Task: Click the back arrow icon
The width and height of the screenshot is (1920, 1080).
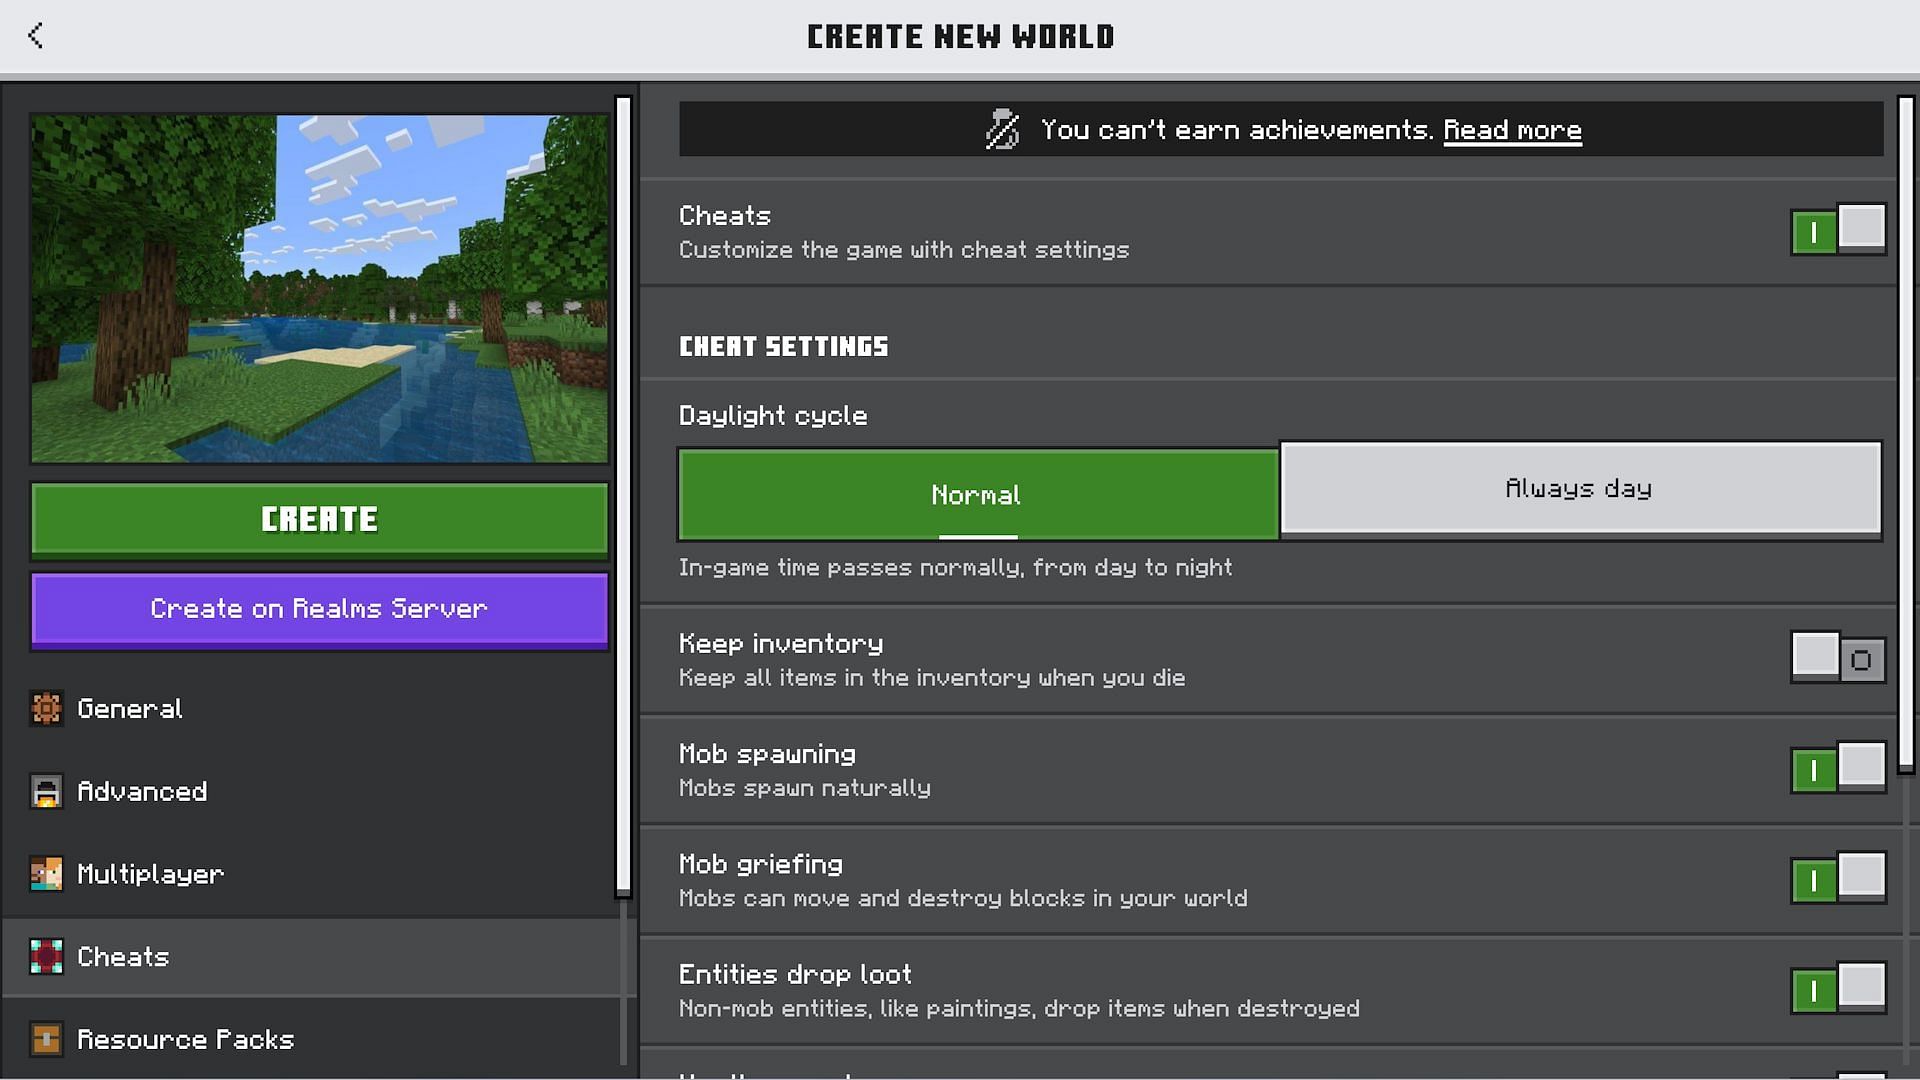Action: pos(36,36)
